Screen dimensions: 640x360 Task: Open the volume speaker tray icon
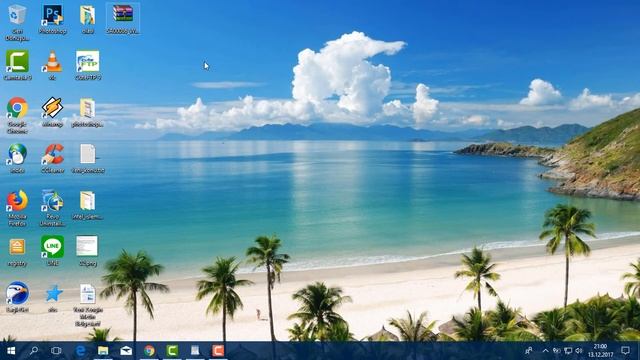pyautogui.click(x=579, y=351)
